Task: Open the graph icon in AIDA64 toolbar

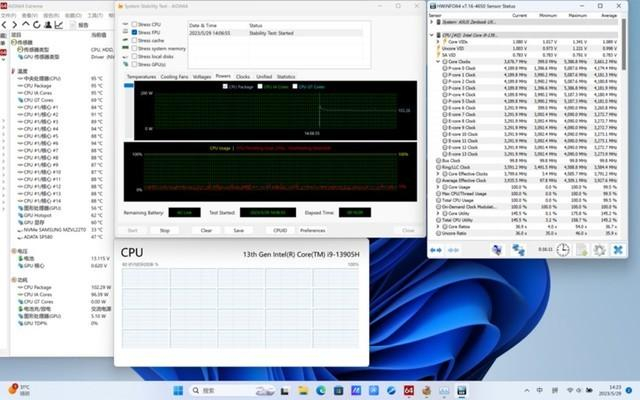Action: [59, 25]
